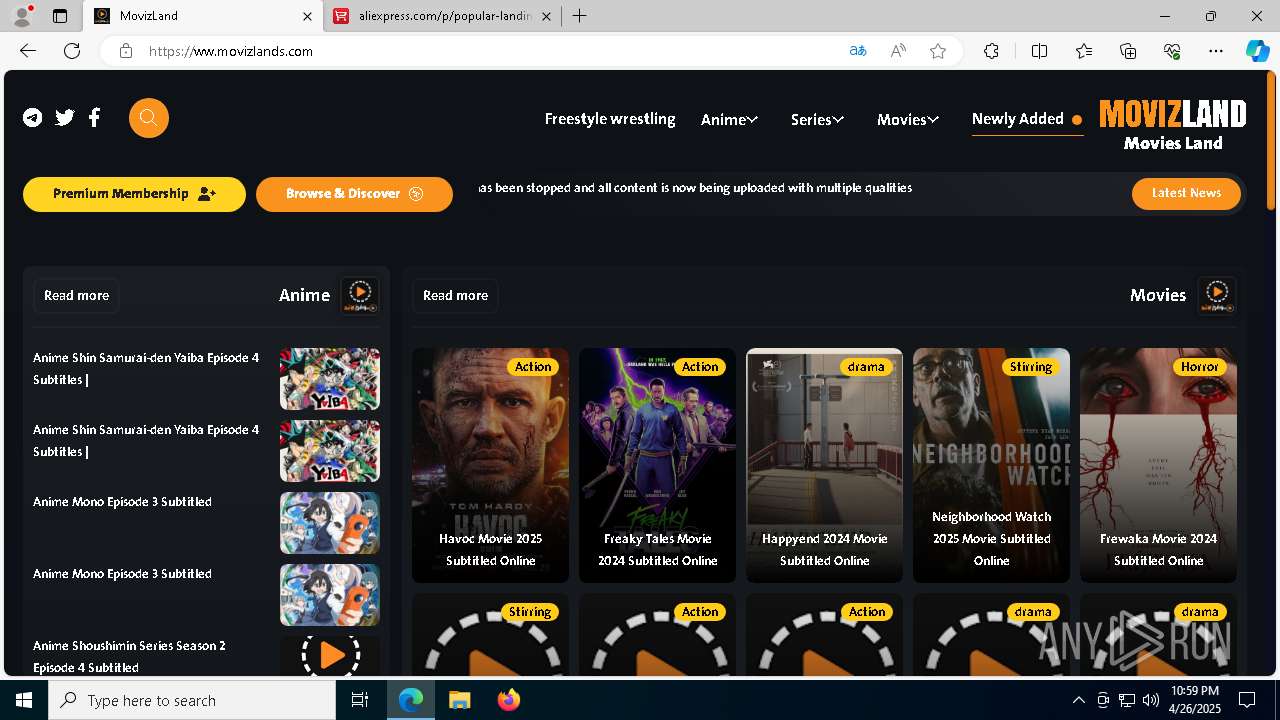
Task: Open the Twitter social icon
Action: pyautogui.click(x=65, y=118)
